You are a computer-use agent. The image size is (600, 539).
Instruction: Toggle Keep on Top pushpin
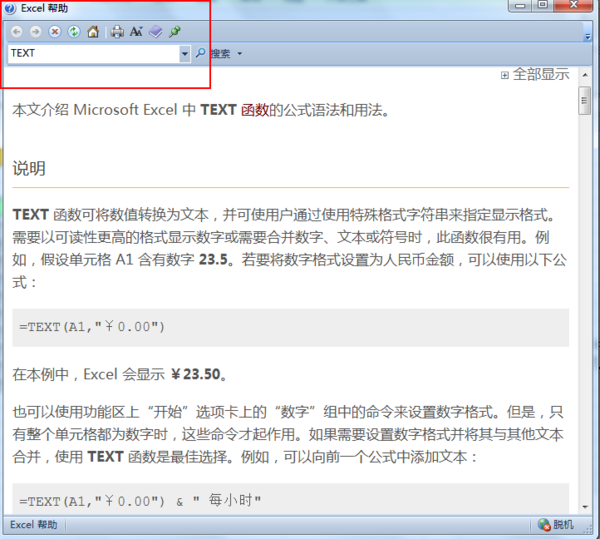click(x=175, y=32)
